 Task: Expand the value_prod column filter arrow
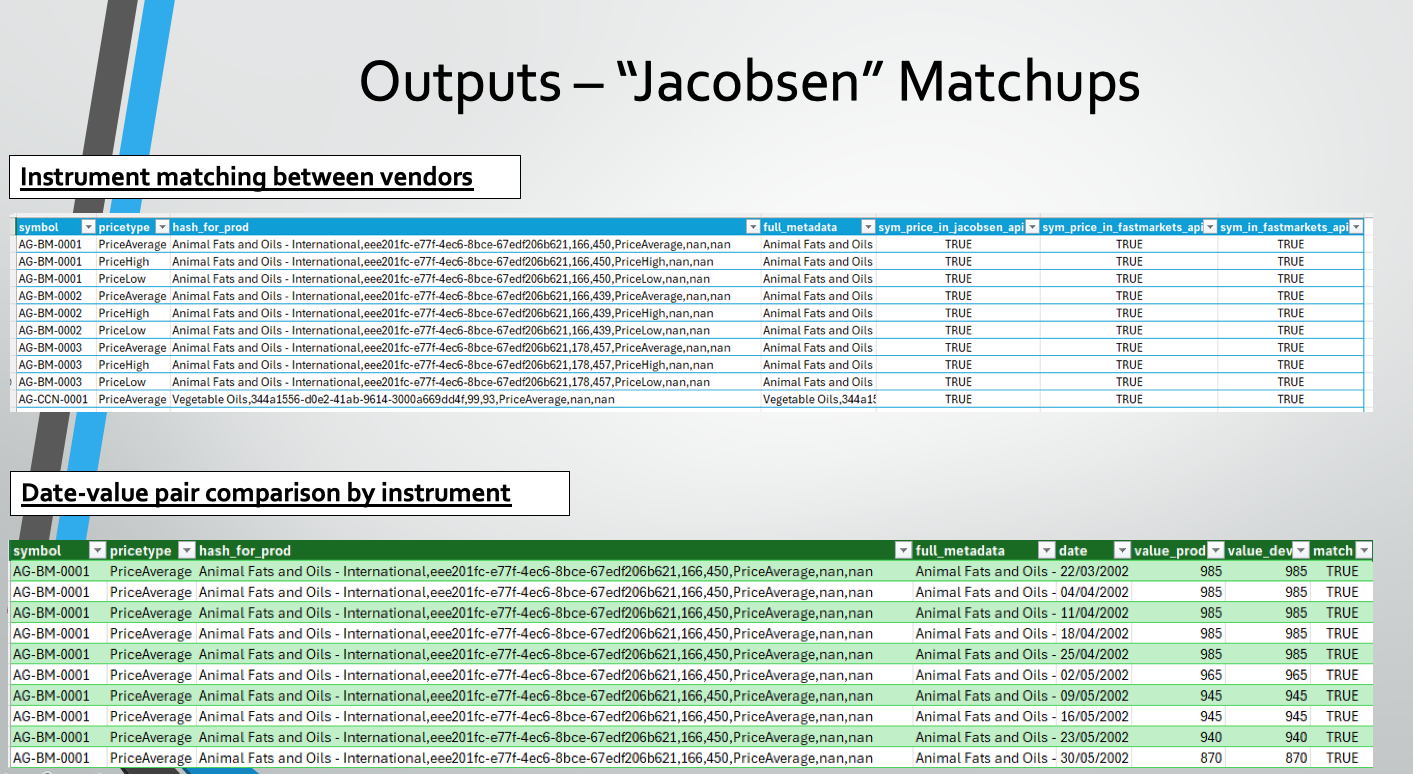[1215, 550]
